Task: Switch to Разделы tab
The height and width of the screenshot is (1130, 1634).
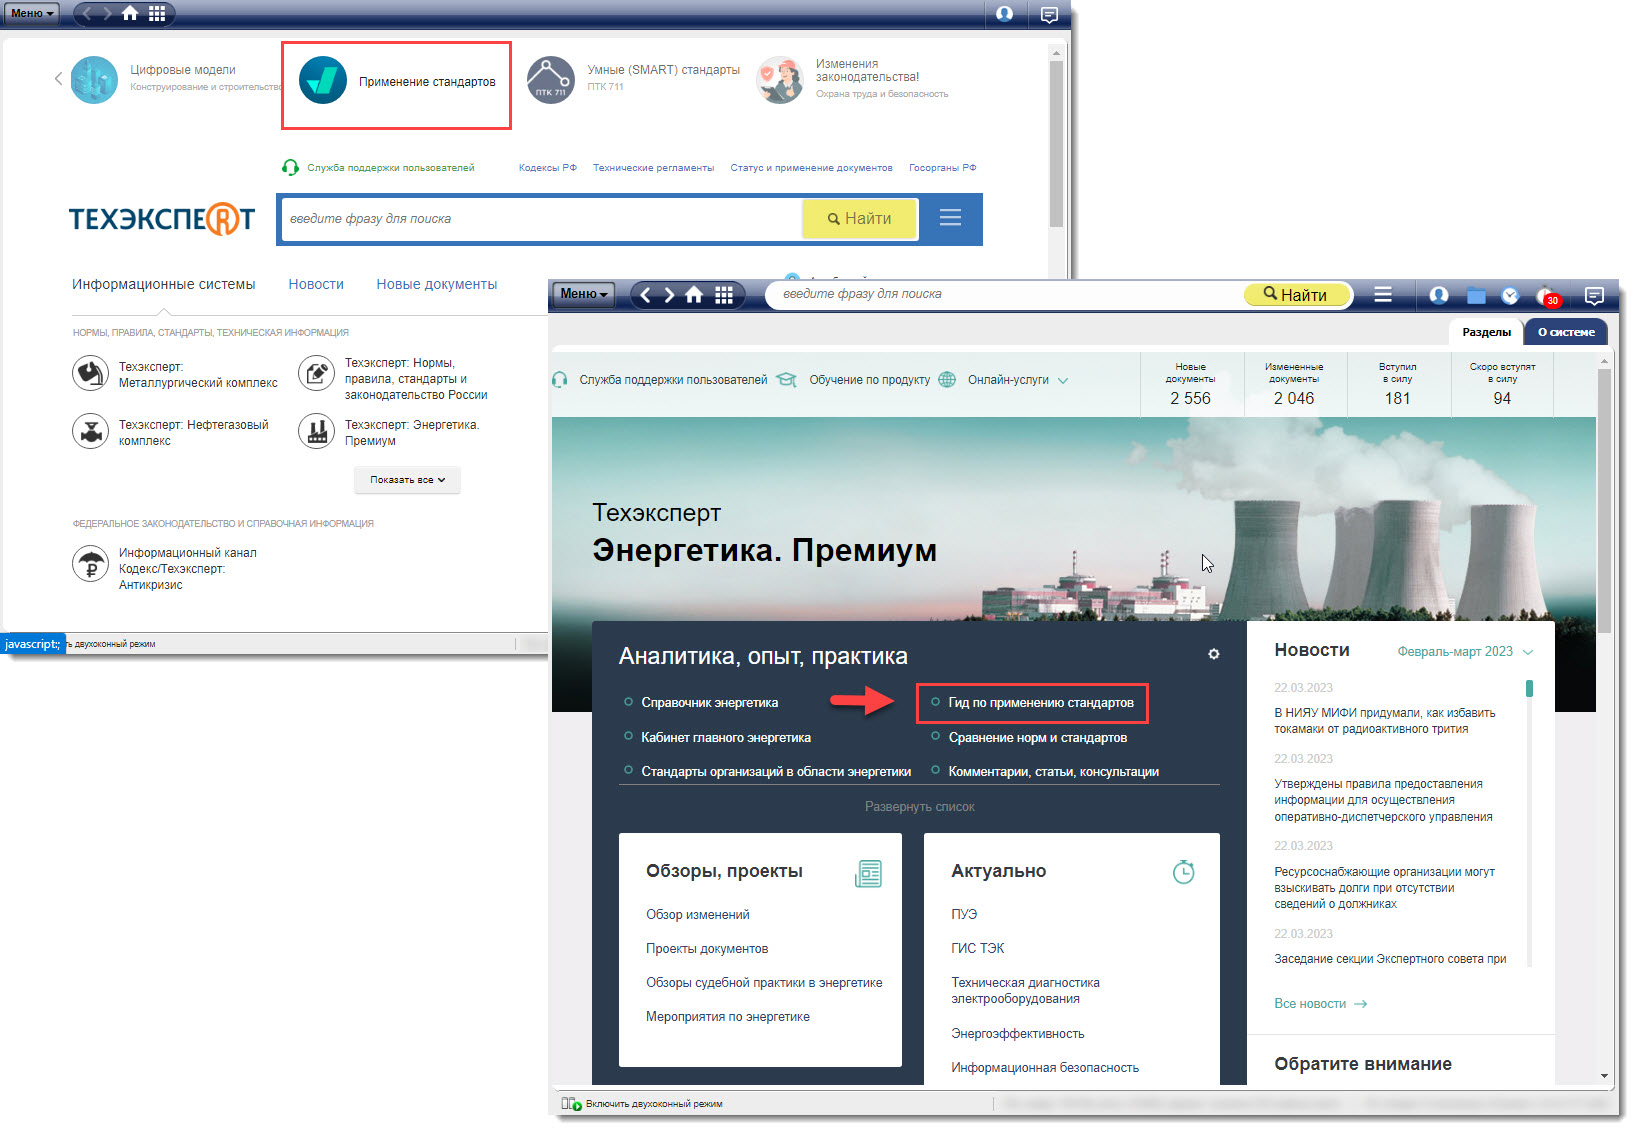Action: click(x=1486, y=332)
